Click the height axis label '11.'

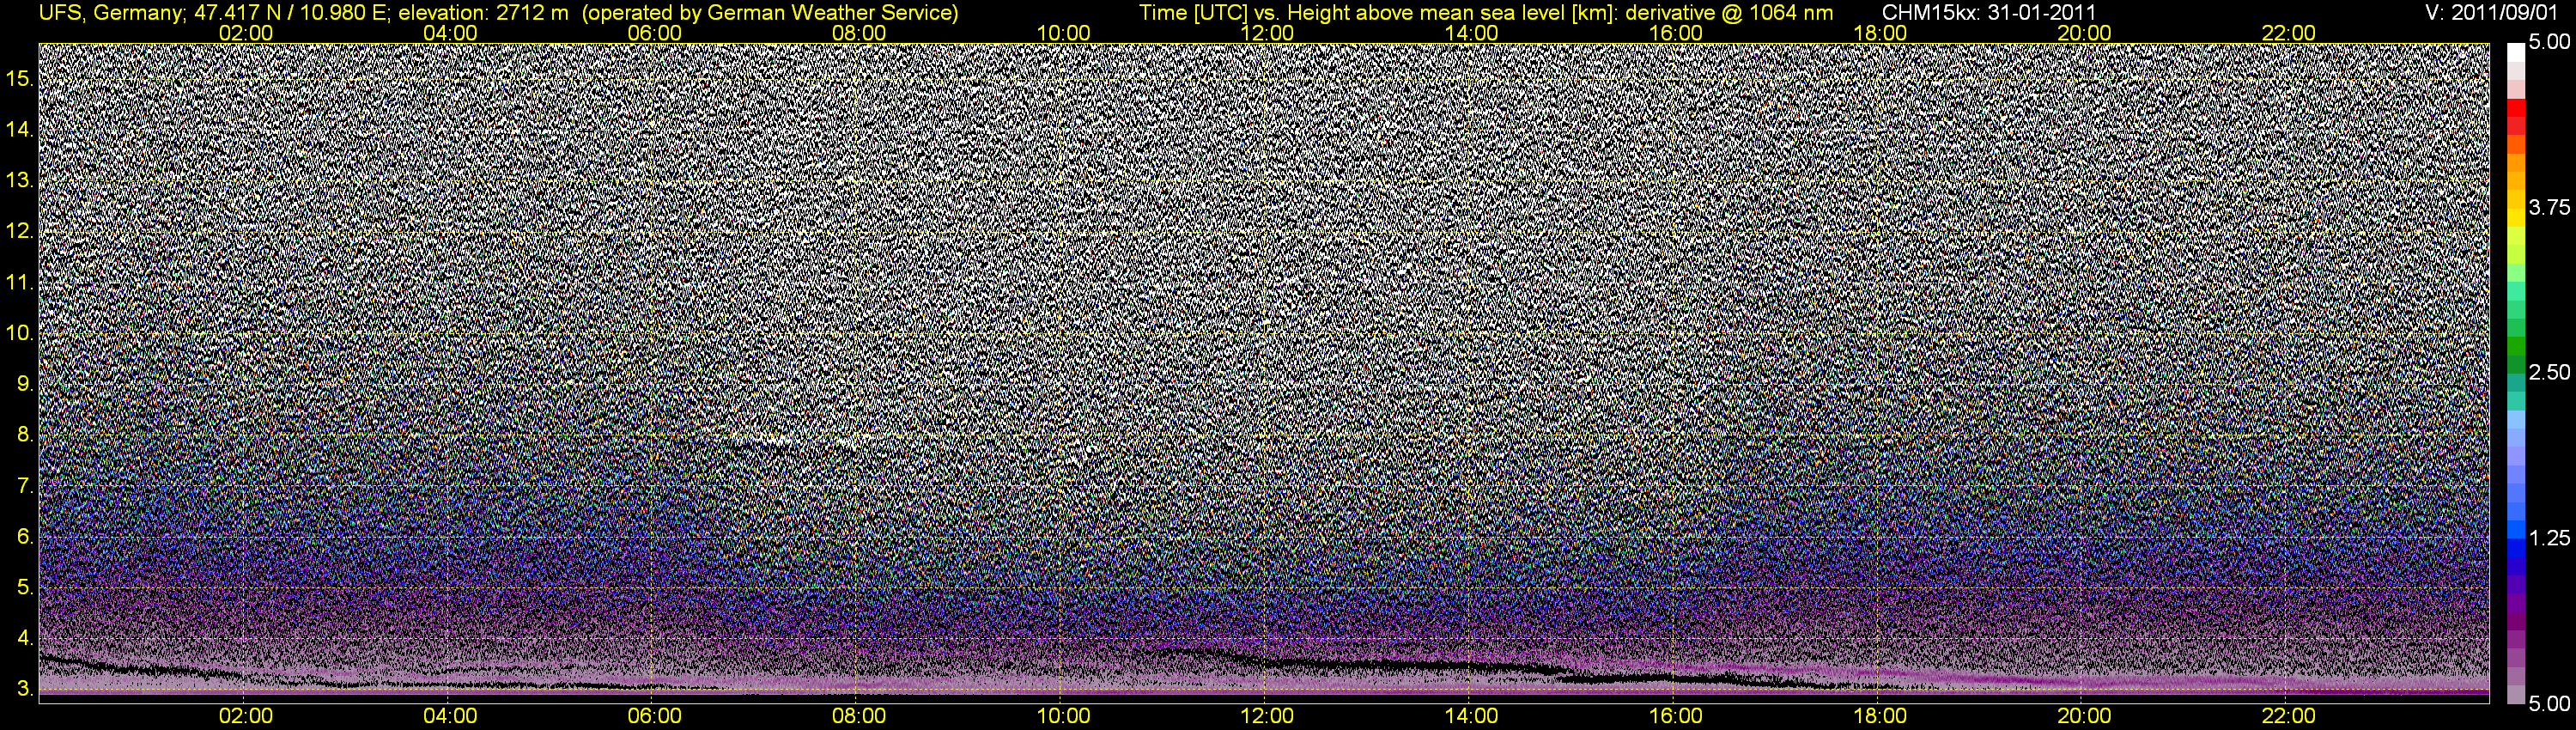pyautogui.click(x=20, y=283)
